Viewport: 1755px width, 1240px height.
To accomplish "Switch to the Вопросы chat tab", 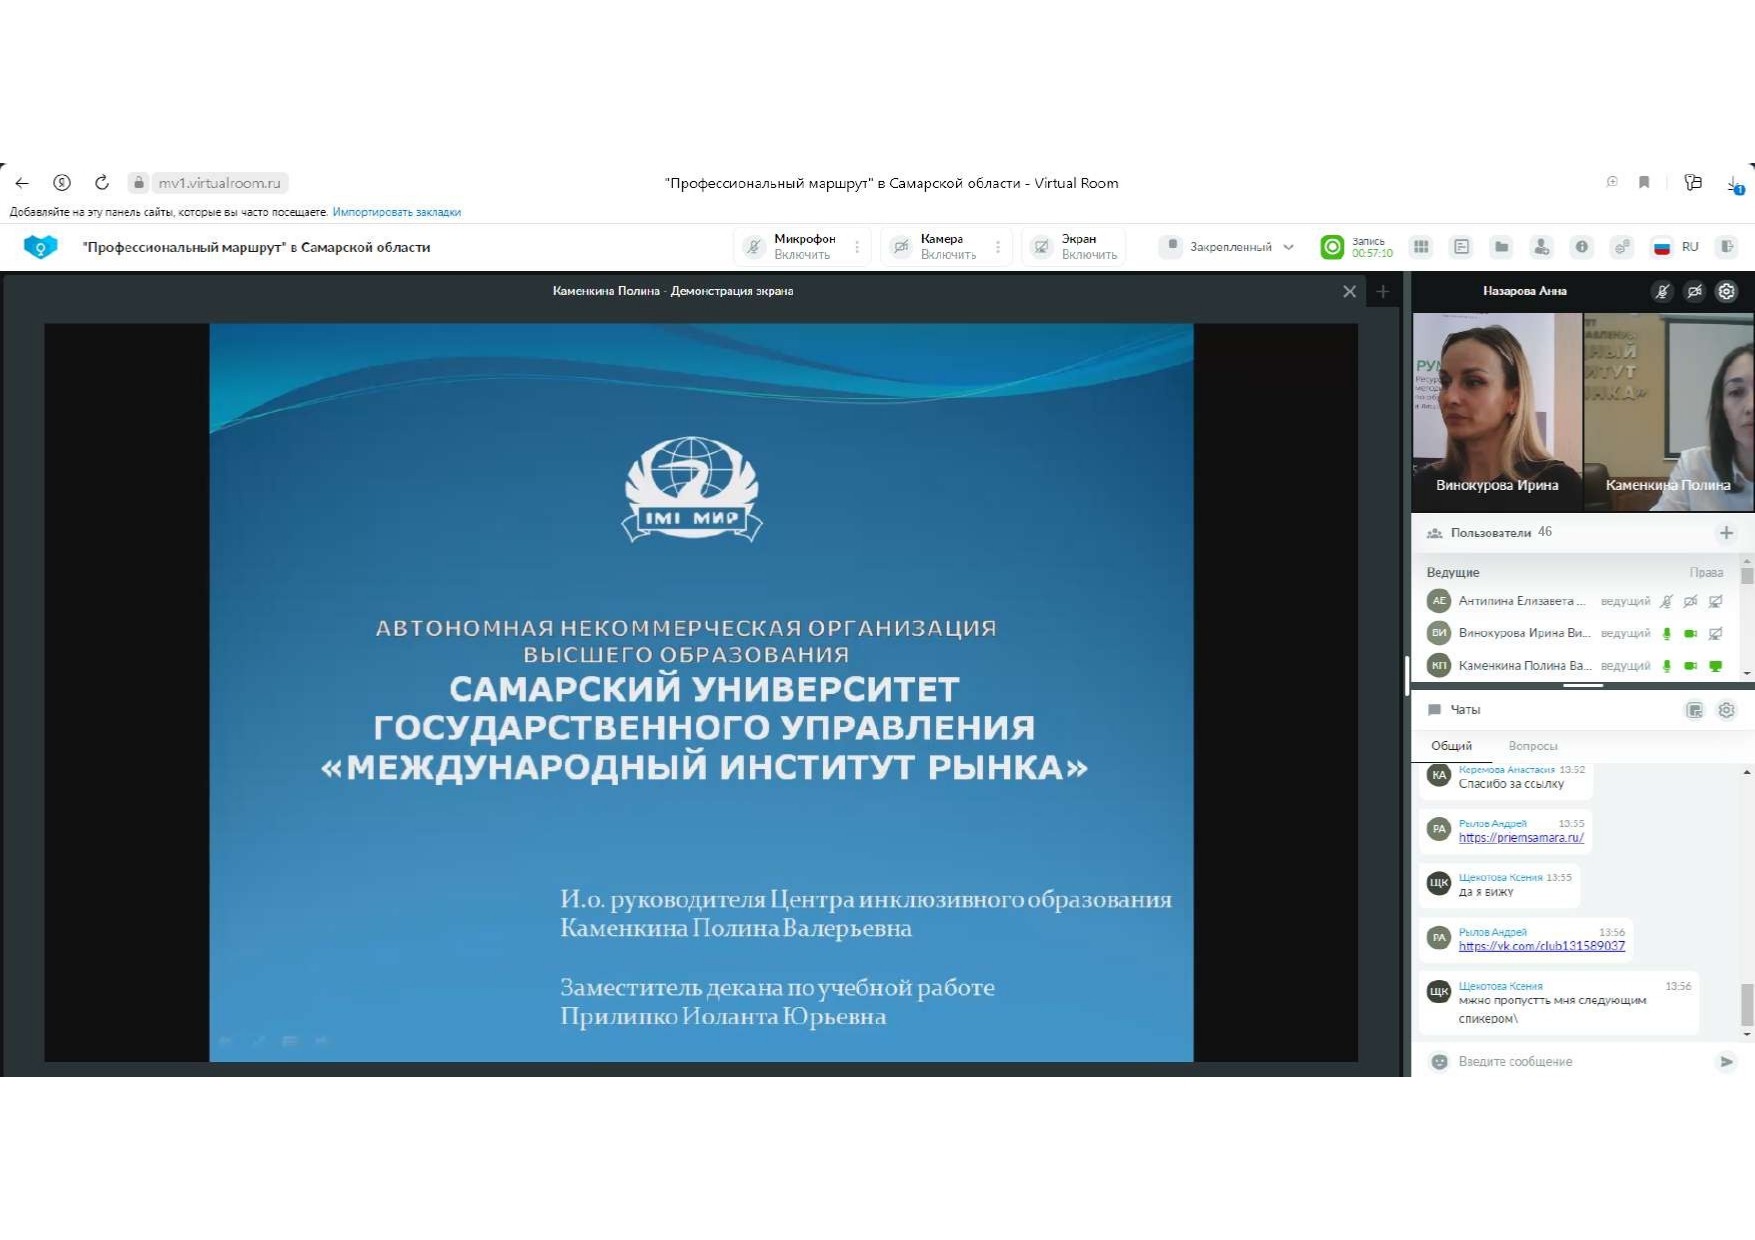I will 1532,746.
